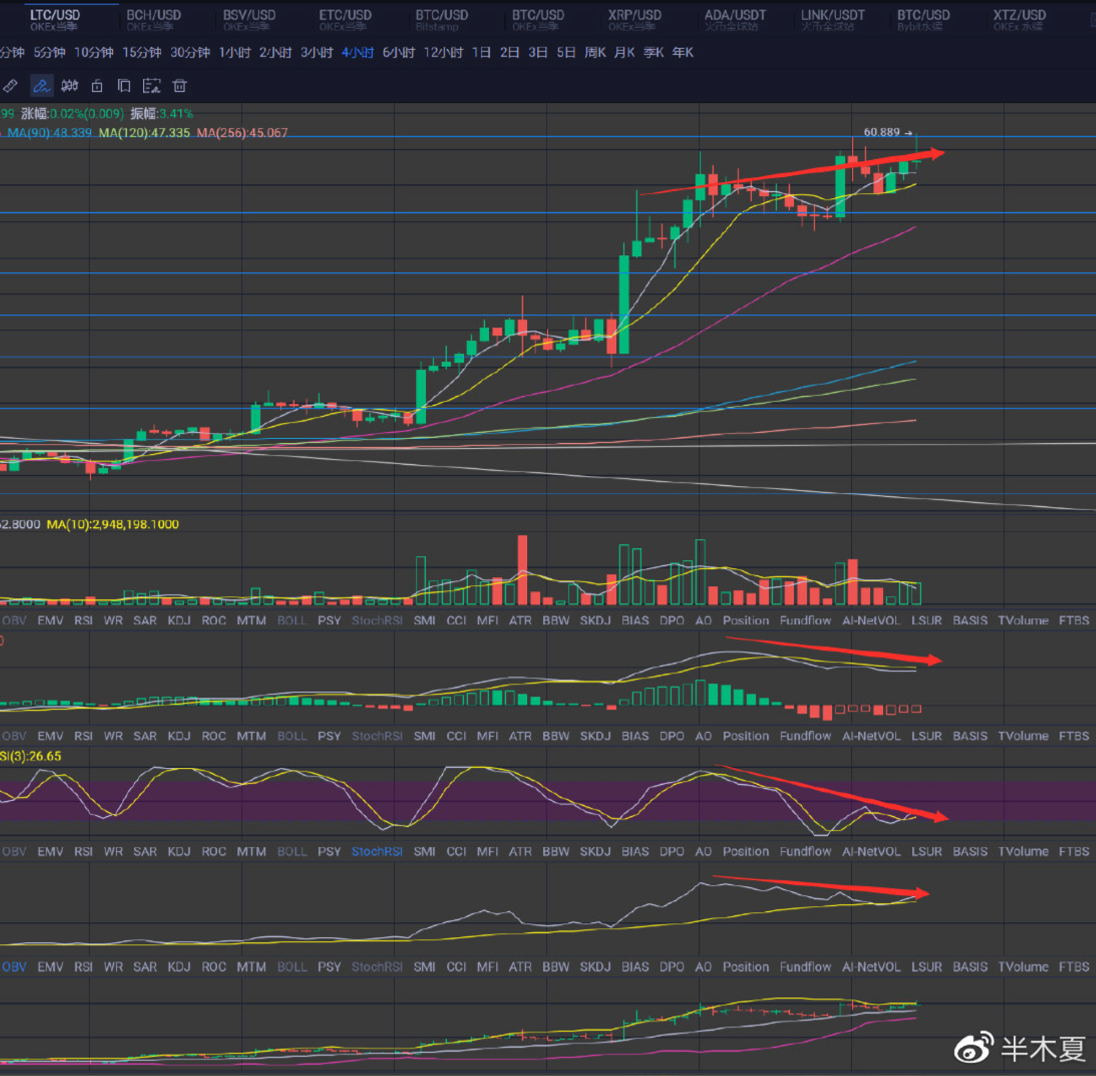Set the chart interval to 15分钟

tap(141, 52)
